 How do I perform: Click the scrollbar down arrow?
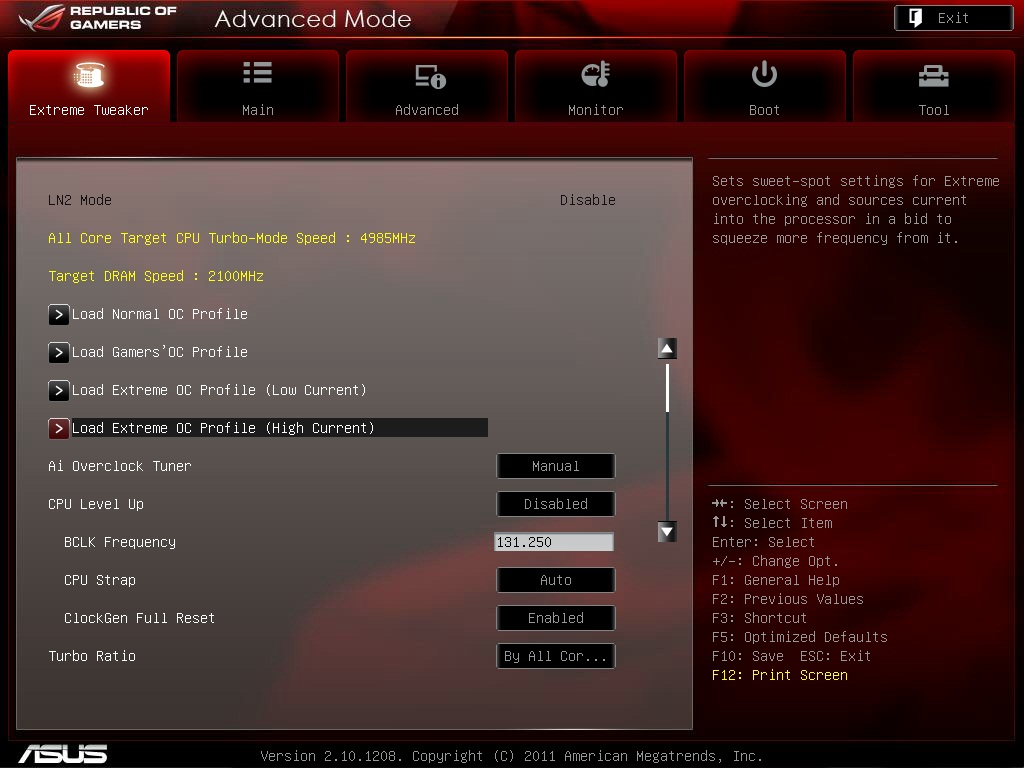click(667, 532)
